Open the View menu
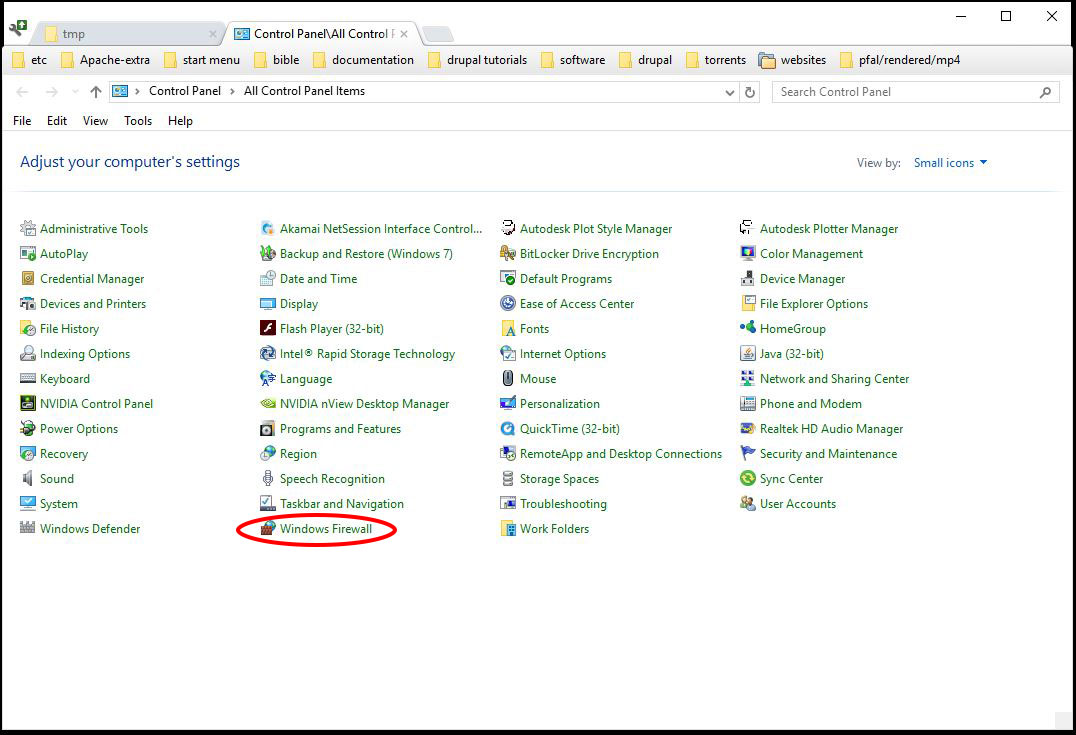Viewport: 1076px width, 735px height. (x=95, y=121)
